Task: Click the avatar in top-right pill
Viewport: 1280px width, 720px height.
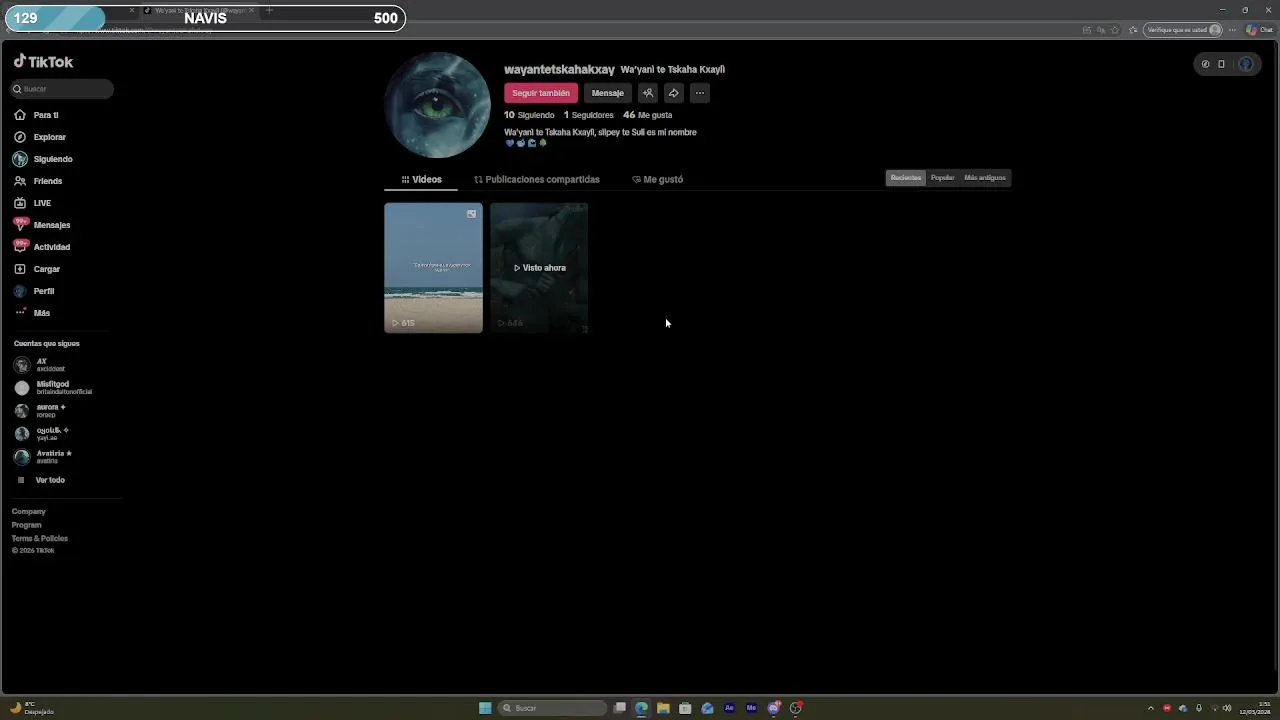Action: 1245,64
